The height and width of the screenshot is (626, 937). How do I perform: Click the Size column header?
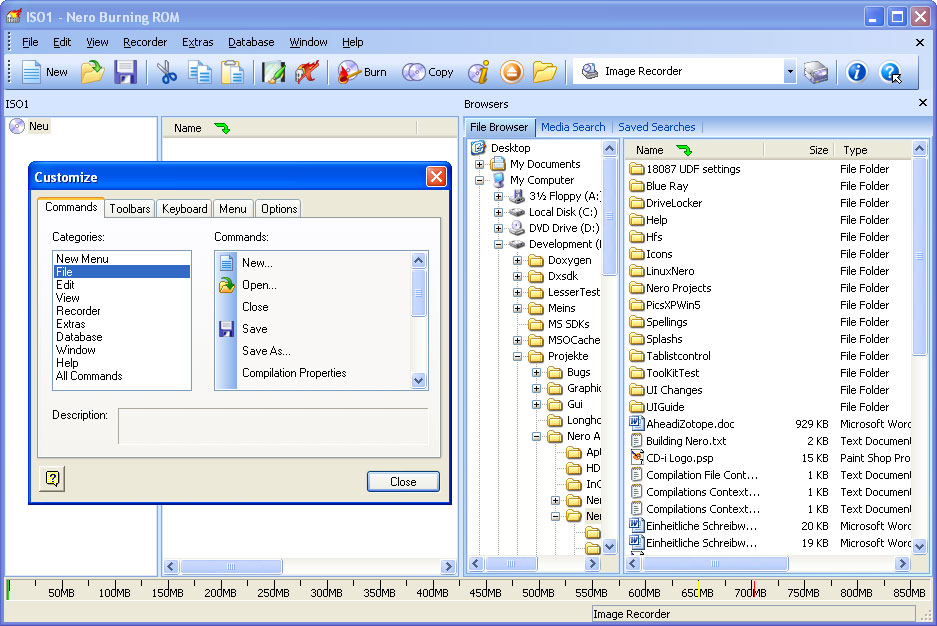coord(797,150)
